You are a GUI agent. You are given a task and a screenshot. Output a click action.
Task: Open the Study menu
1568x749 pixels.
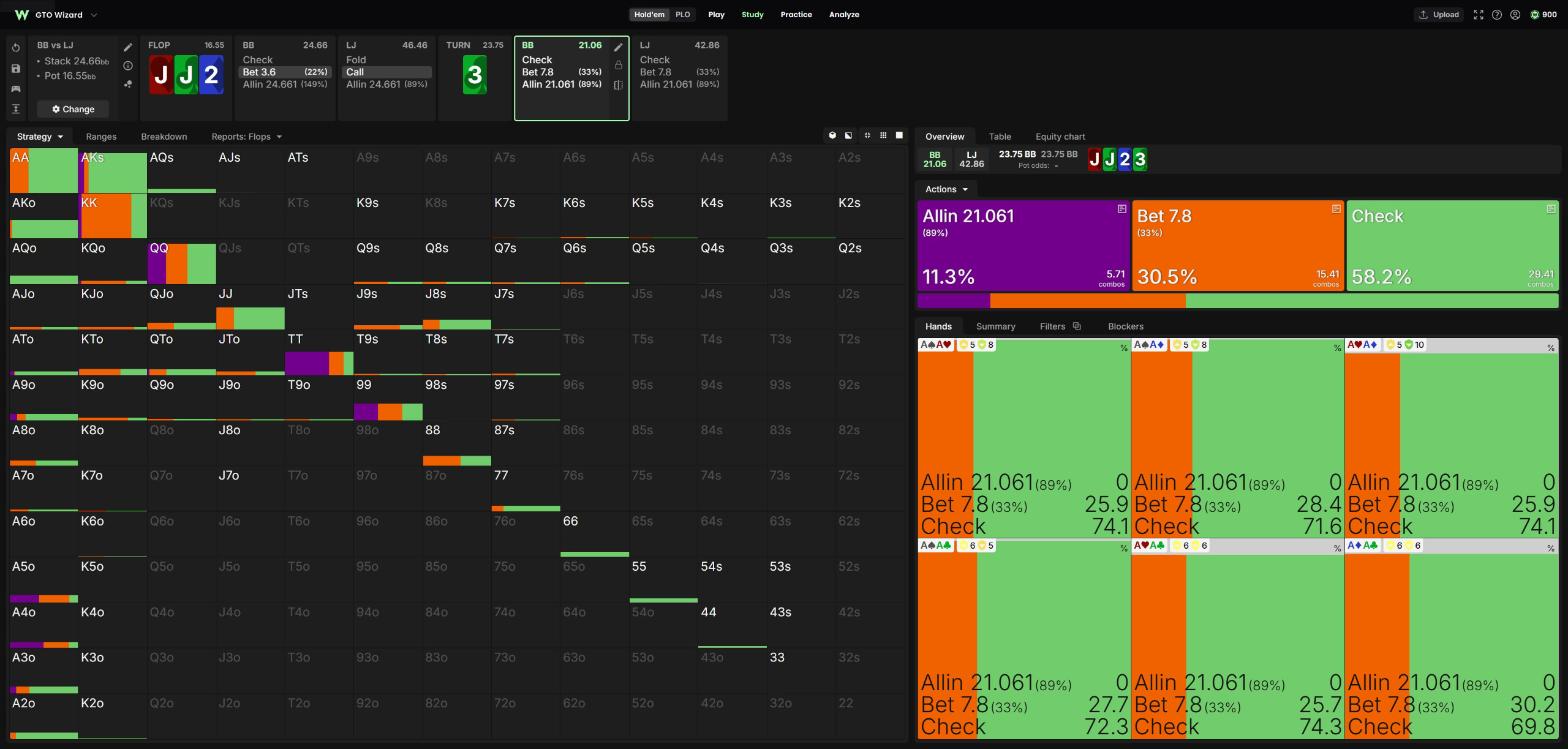[752, 15]
